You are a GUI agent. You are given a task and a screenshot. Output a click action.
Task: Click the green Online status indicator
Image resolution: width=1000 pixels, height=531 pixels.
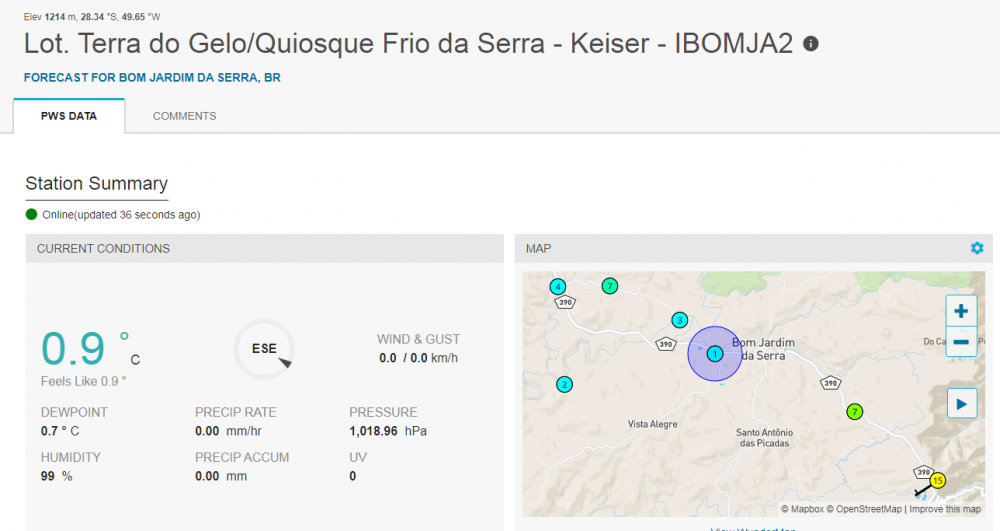tap(32, 214)
